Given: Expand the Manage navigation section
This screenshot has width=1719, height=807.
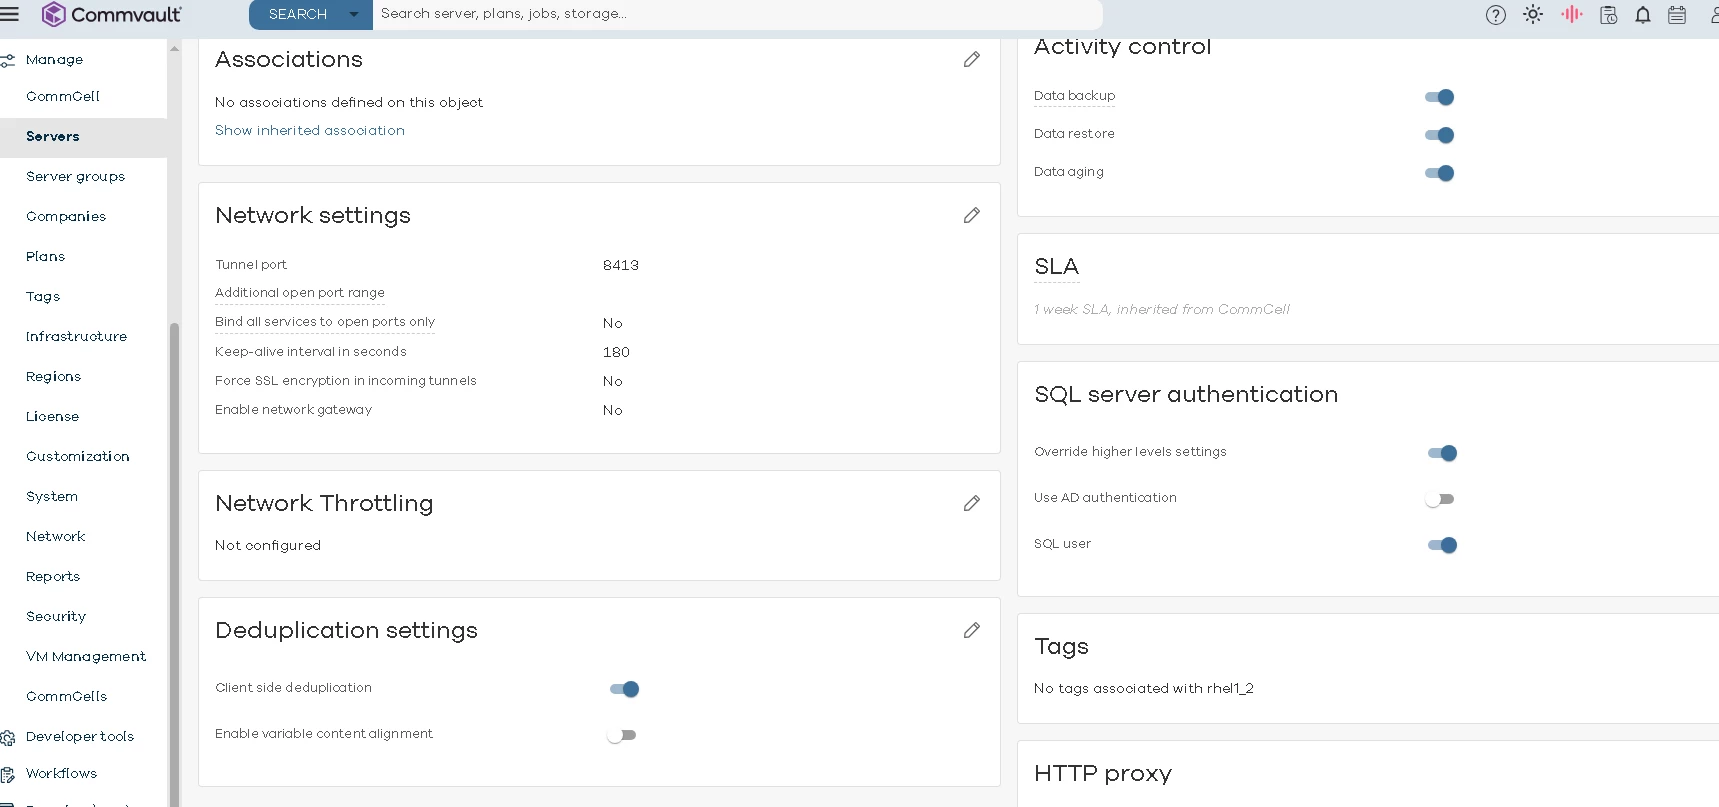Looking at the screenshot, I should click(x=54, y=60).
